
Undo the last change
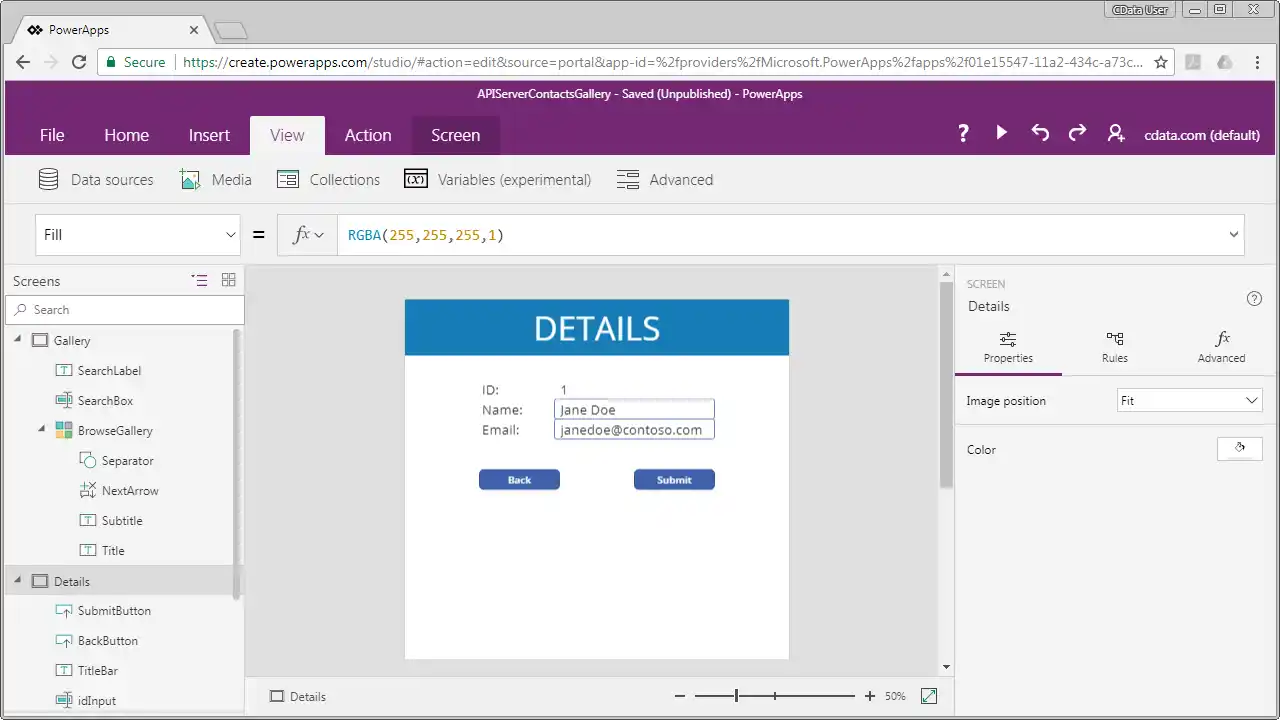pyautogui.click(x=1040, y=133)
